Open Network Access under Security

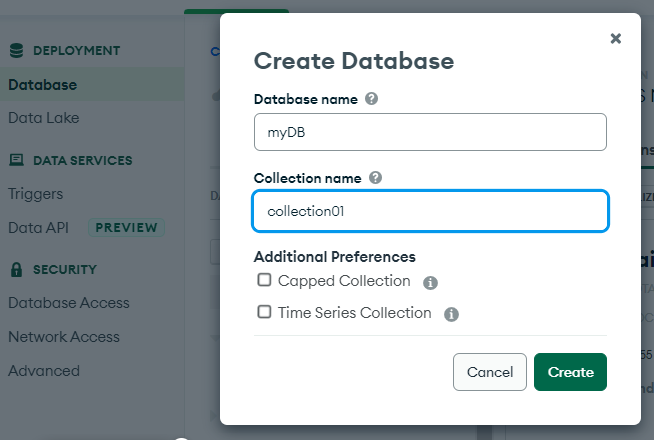point(65,337)
